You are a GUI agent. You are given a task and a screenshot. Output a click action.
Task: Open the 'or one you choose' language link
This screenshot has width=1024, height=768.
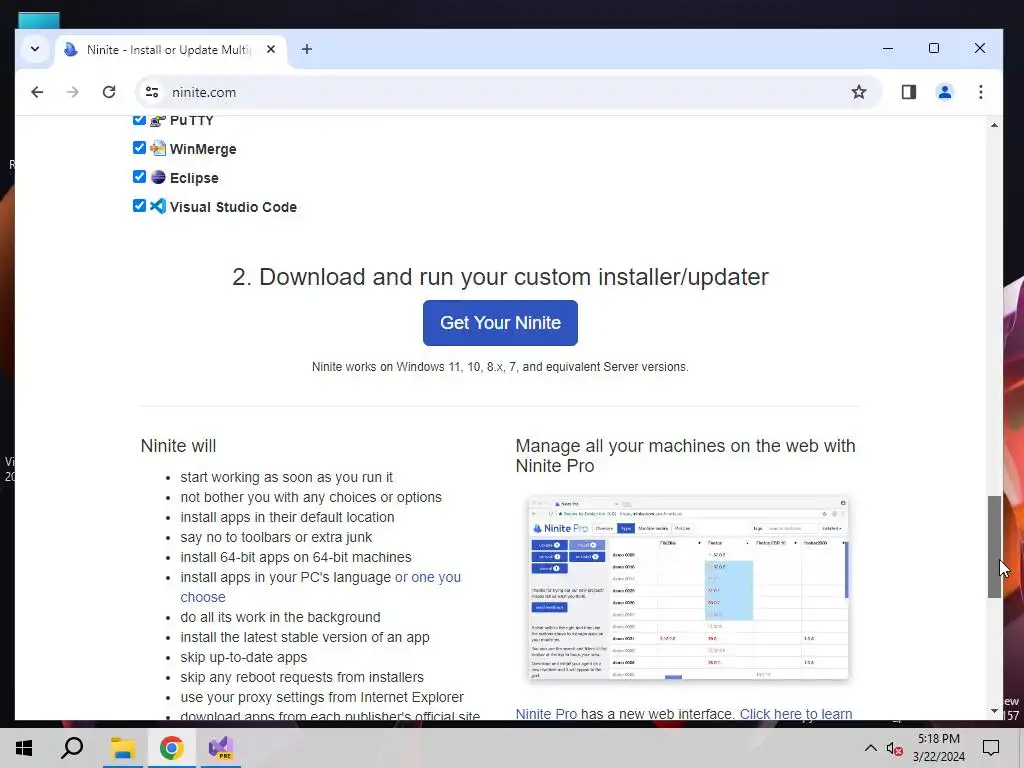[321, 587]
